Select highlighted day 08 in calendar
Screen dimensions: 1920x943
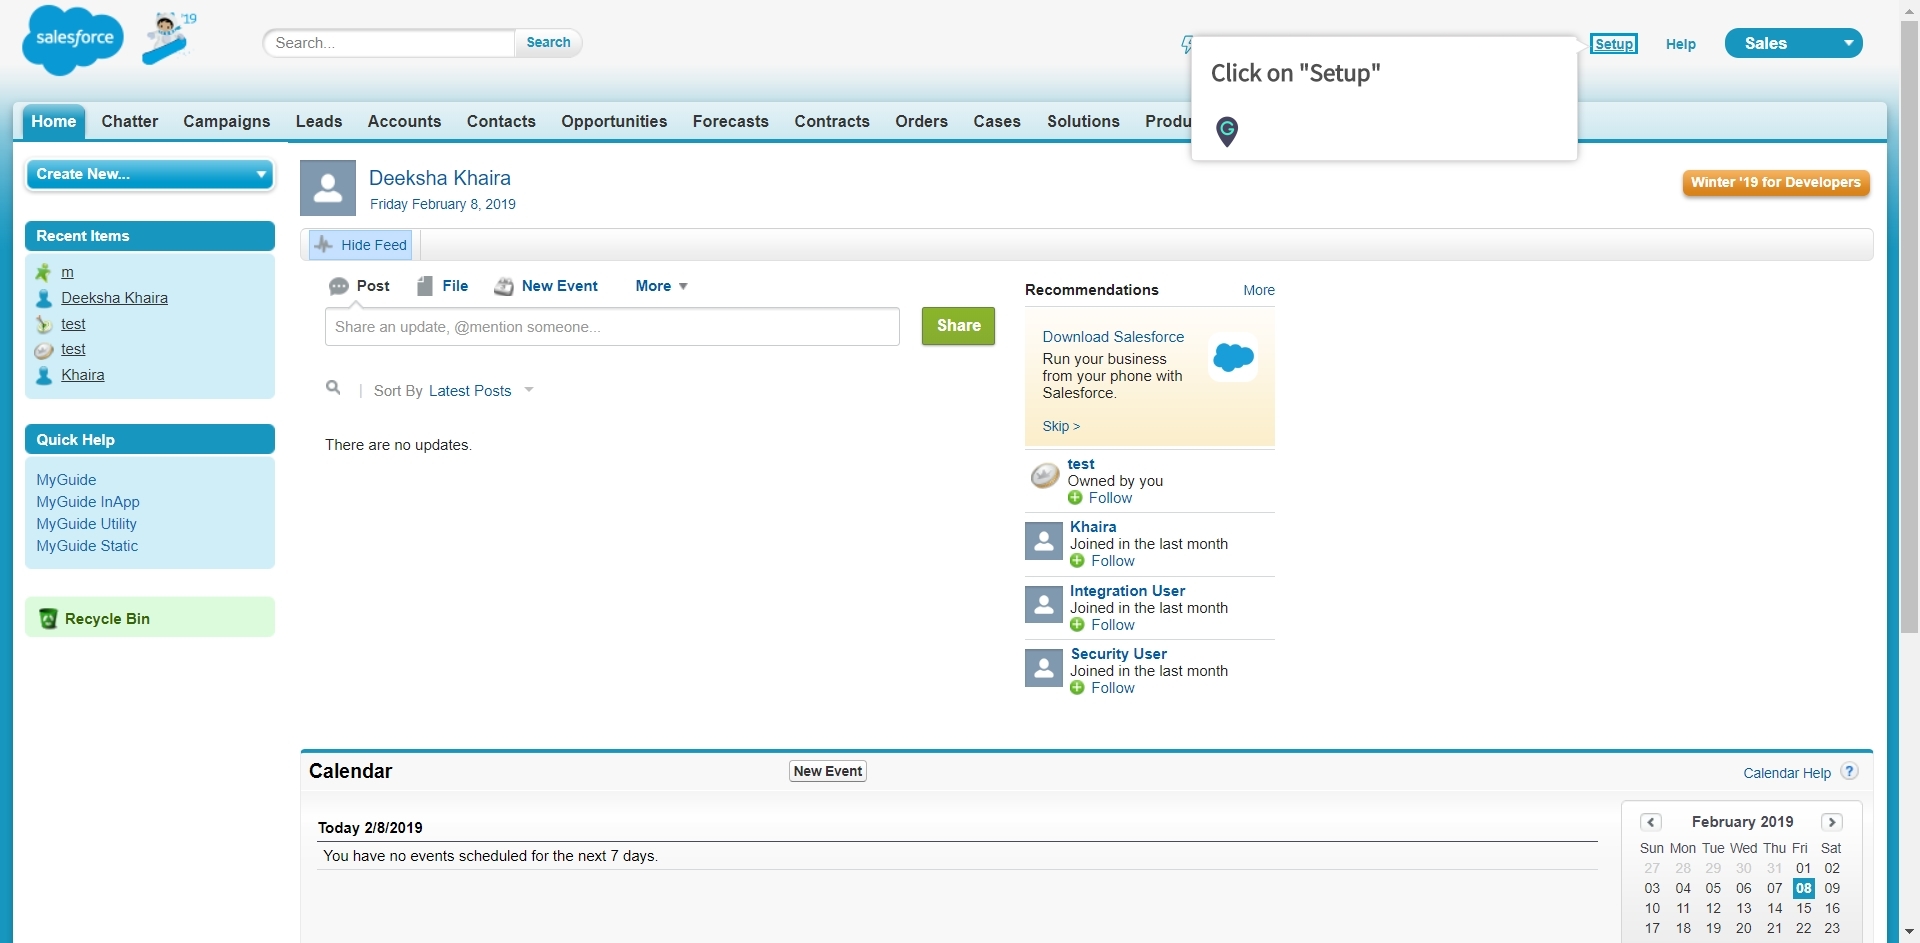1804,888
